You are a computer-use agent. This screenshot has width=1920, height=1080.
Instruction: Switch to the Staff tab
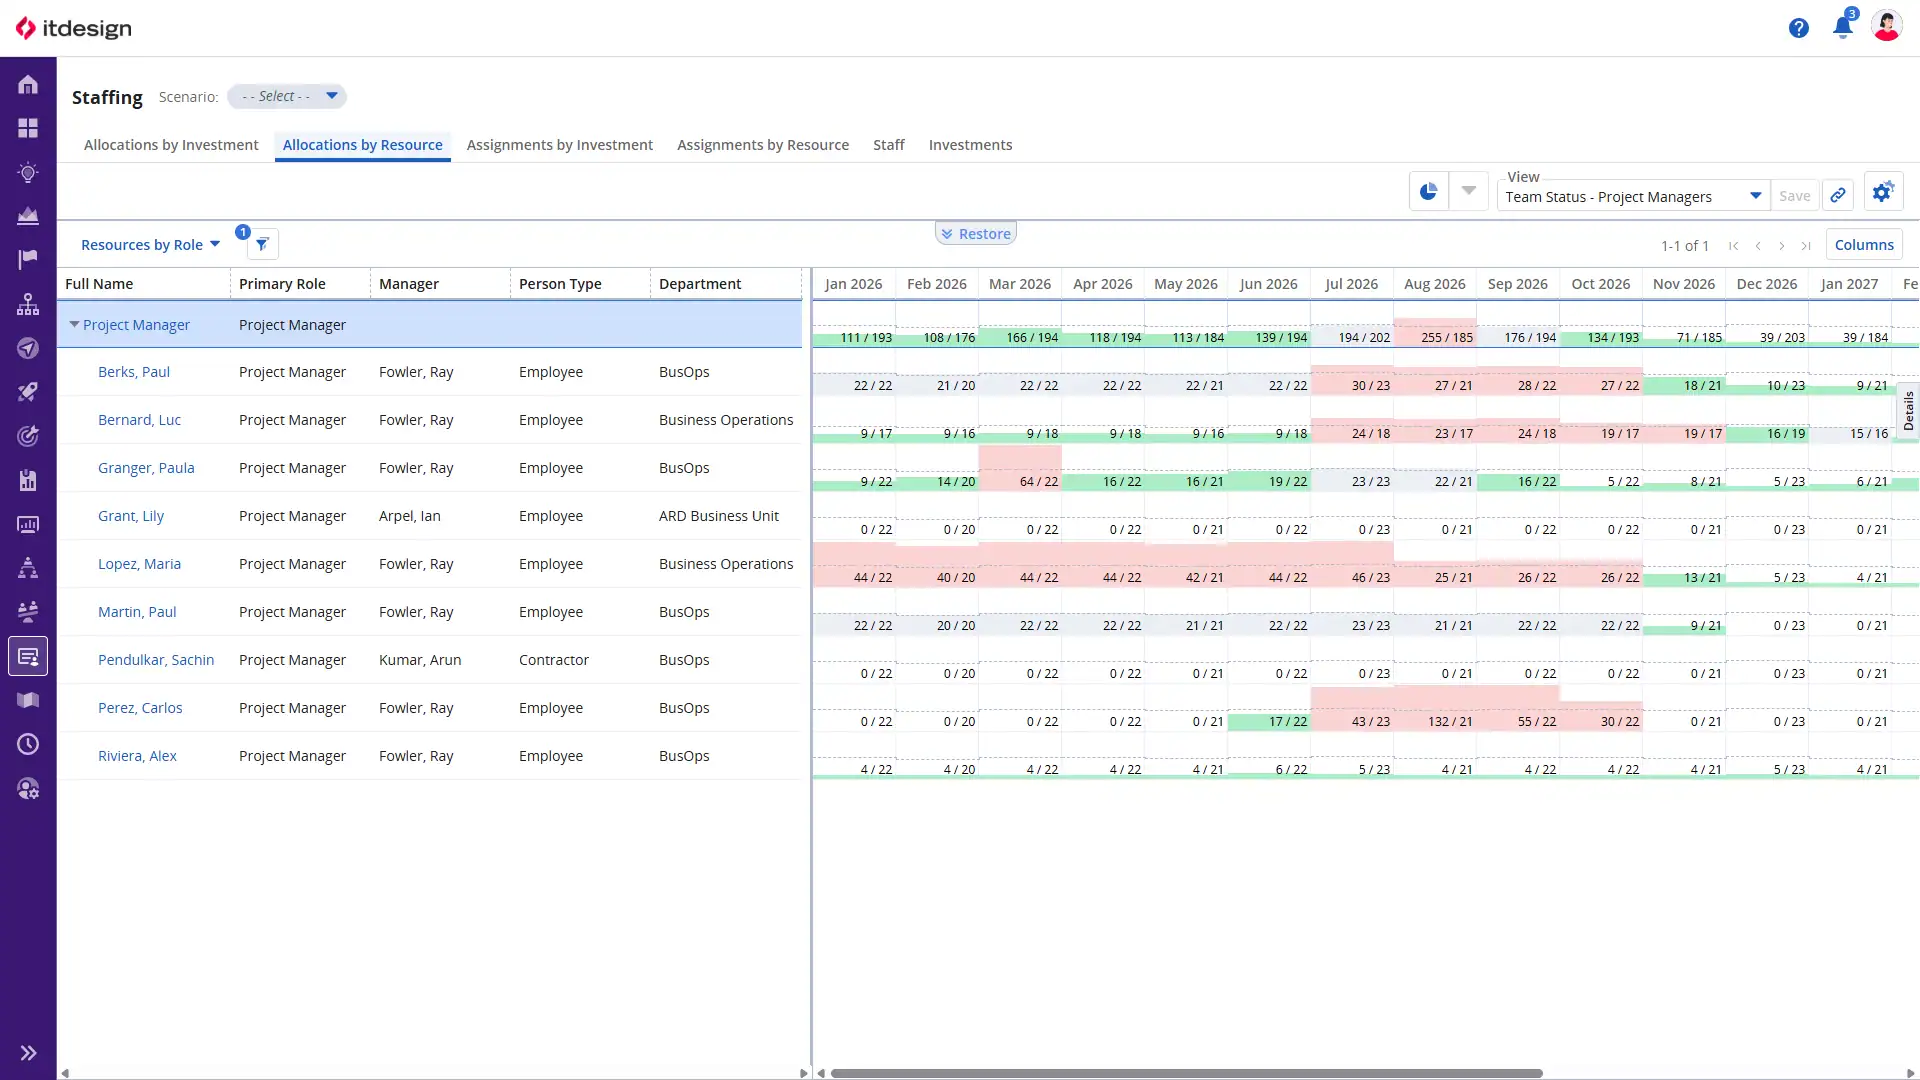click(x=889, y=145)
